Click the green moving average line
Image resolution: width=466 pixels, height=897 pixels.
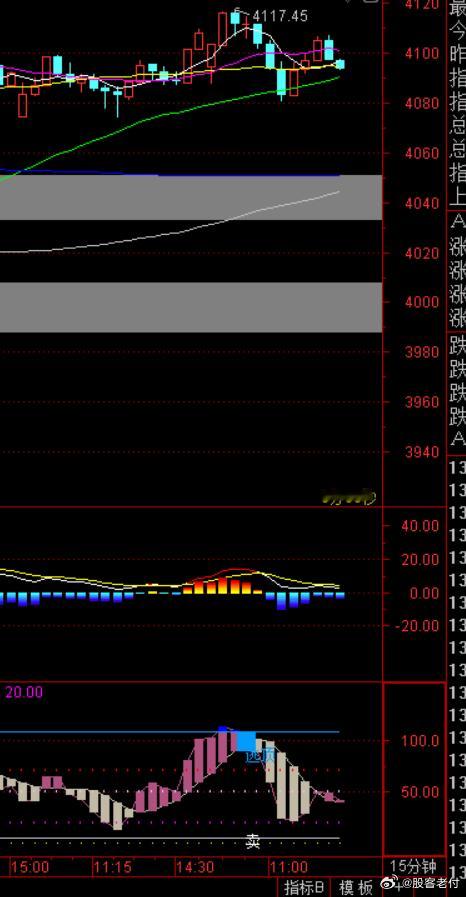tap(172, 113)
